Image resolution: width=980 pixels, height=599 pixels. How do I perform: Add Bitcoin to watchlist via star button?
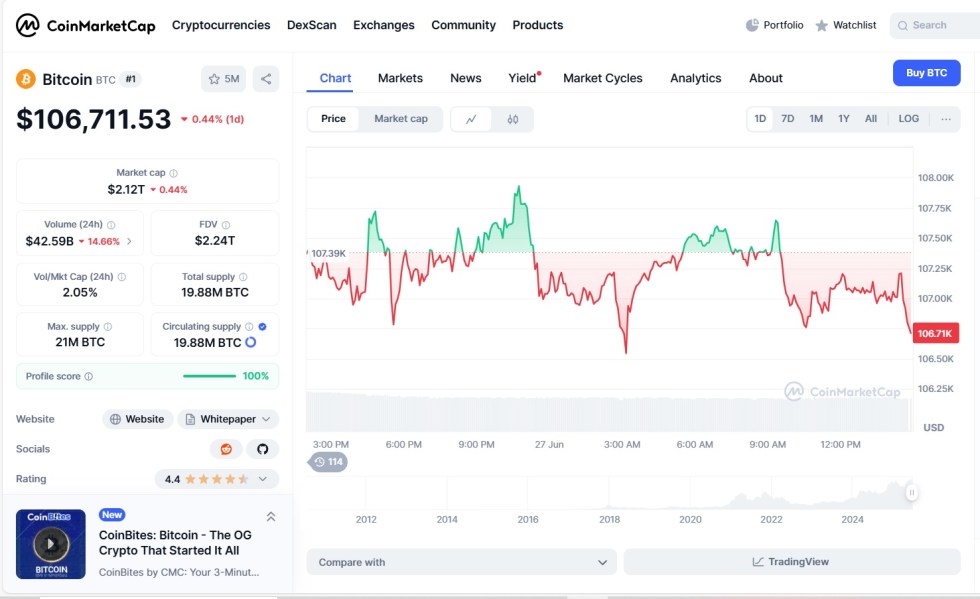tap(224, 79)
